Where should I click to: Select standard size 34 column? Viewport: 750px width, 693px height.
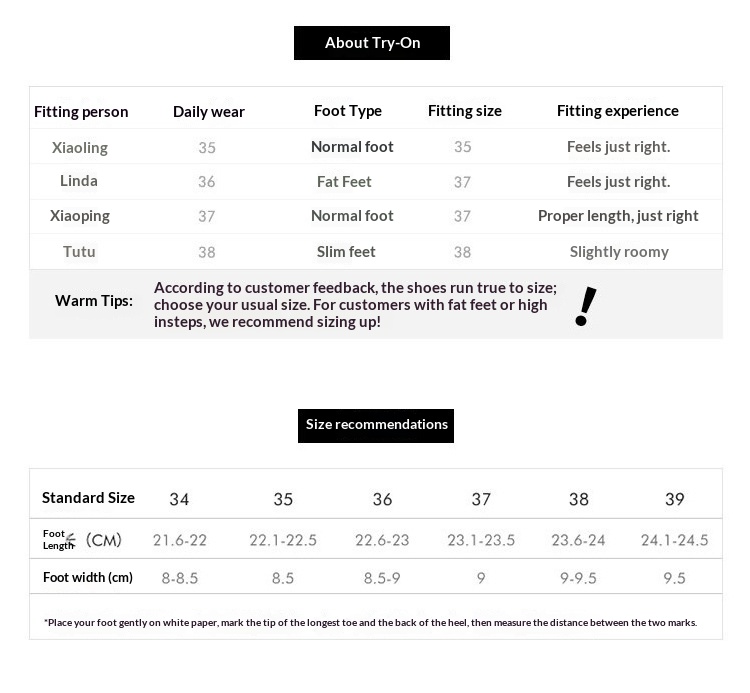[179, 499]
